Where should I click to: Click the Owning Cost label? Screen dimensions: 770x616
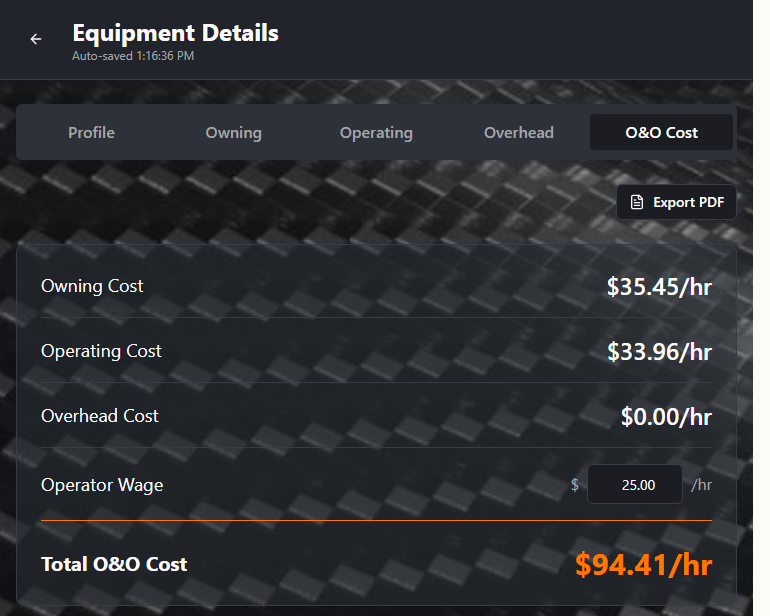[x=92, y=286]
